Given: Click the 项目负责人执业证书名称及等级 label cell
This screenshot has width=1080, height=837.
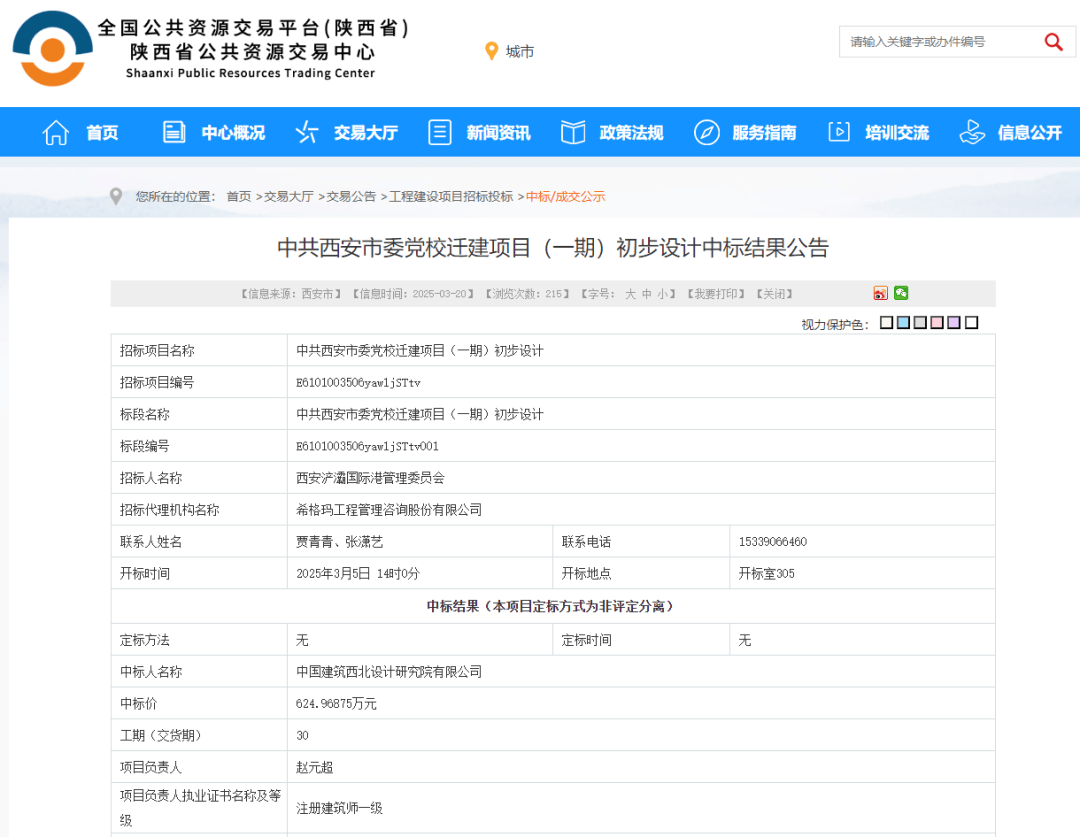Looking at the screenshot, I should click(199, 808).
